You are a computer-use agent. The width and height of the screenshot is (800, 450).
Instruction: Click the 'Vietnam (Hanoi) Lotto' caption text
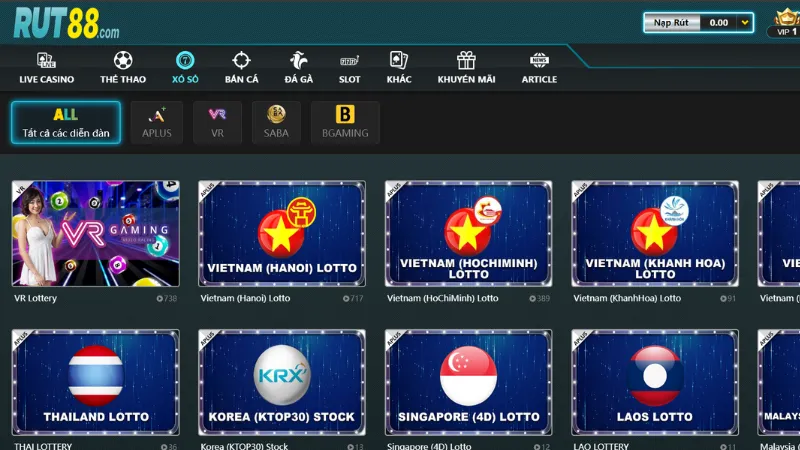pos(245,298)
